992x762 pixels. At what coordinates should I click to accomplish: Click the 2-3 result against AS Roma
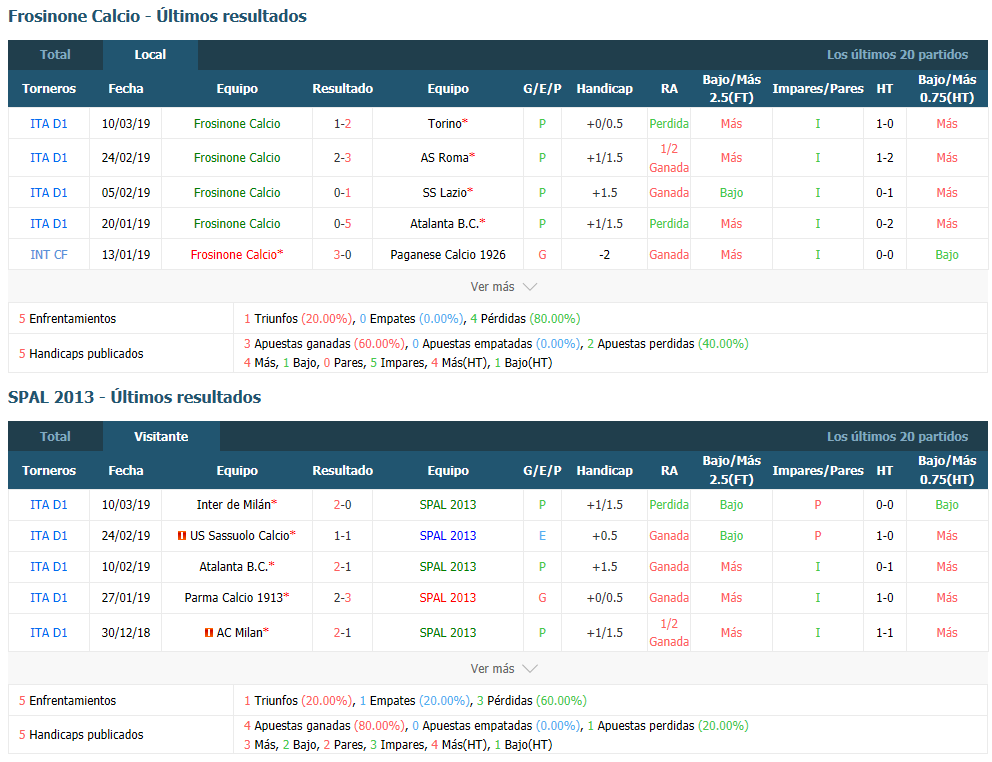pyautogui.click(x=342, y=158)
